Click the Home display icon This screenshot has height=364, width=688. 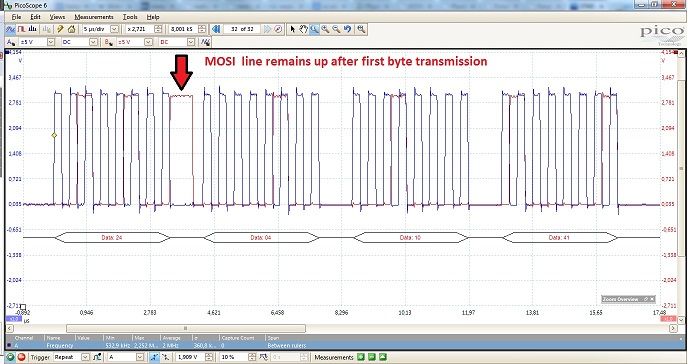coord(72,29)
